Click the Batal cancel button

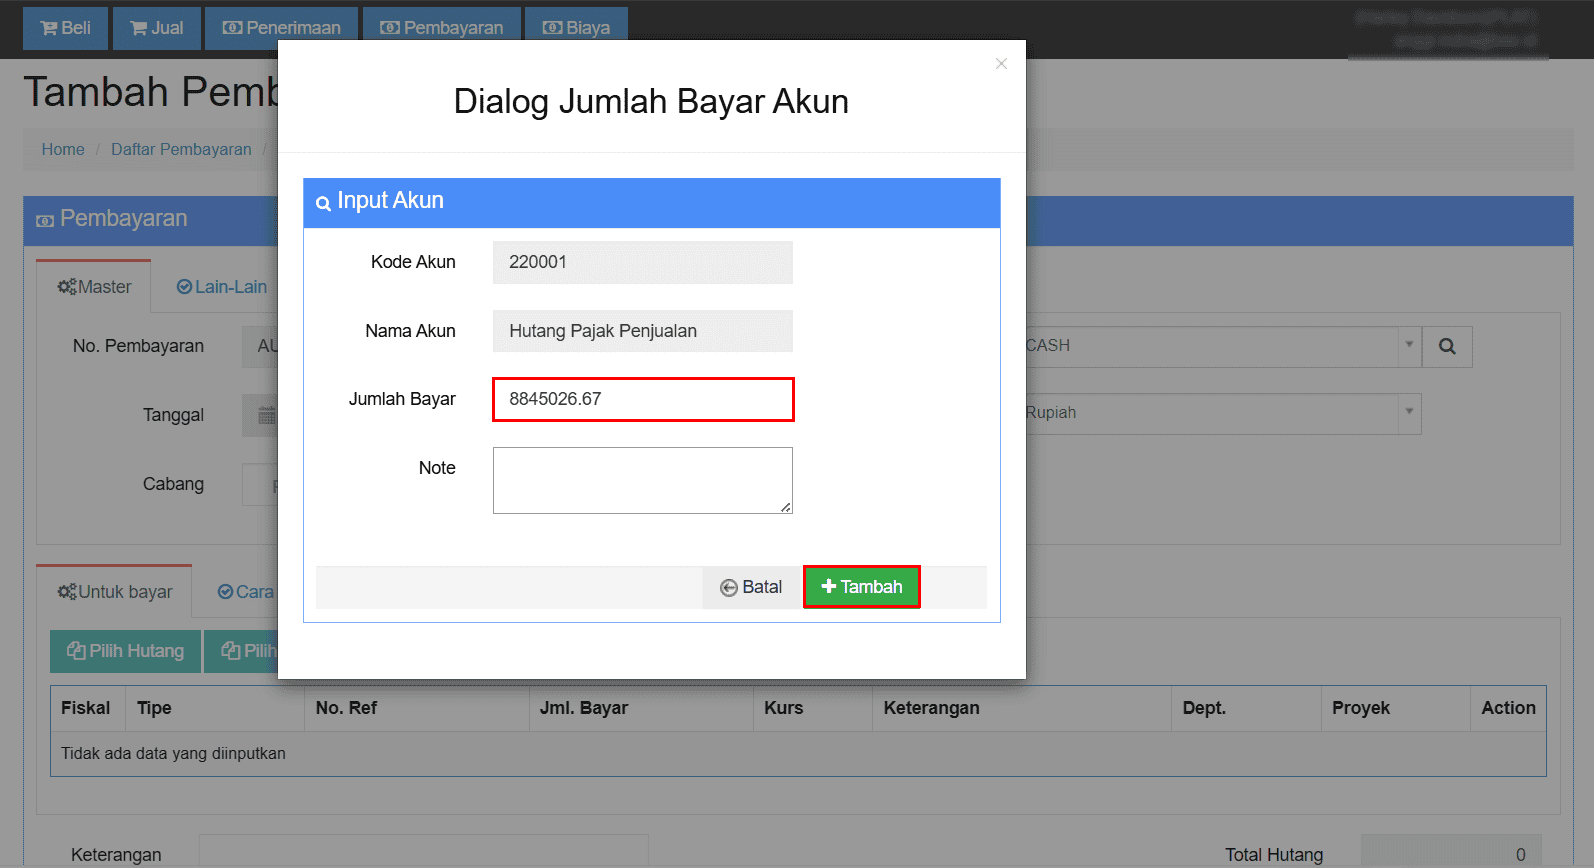(751, 587)
